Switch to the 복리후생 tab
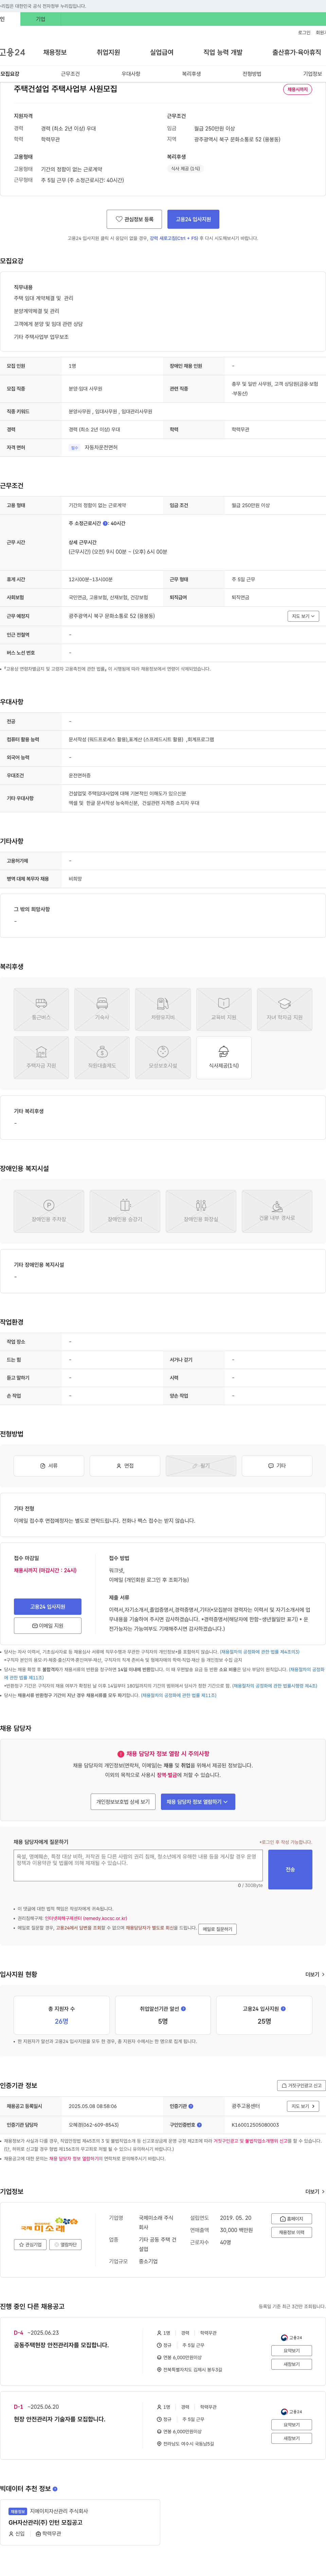The width and height of the screenshot is (326, 2576). click(191, 74)
